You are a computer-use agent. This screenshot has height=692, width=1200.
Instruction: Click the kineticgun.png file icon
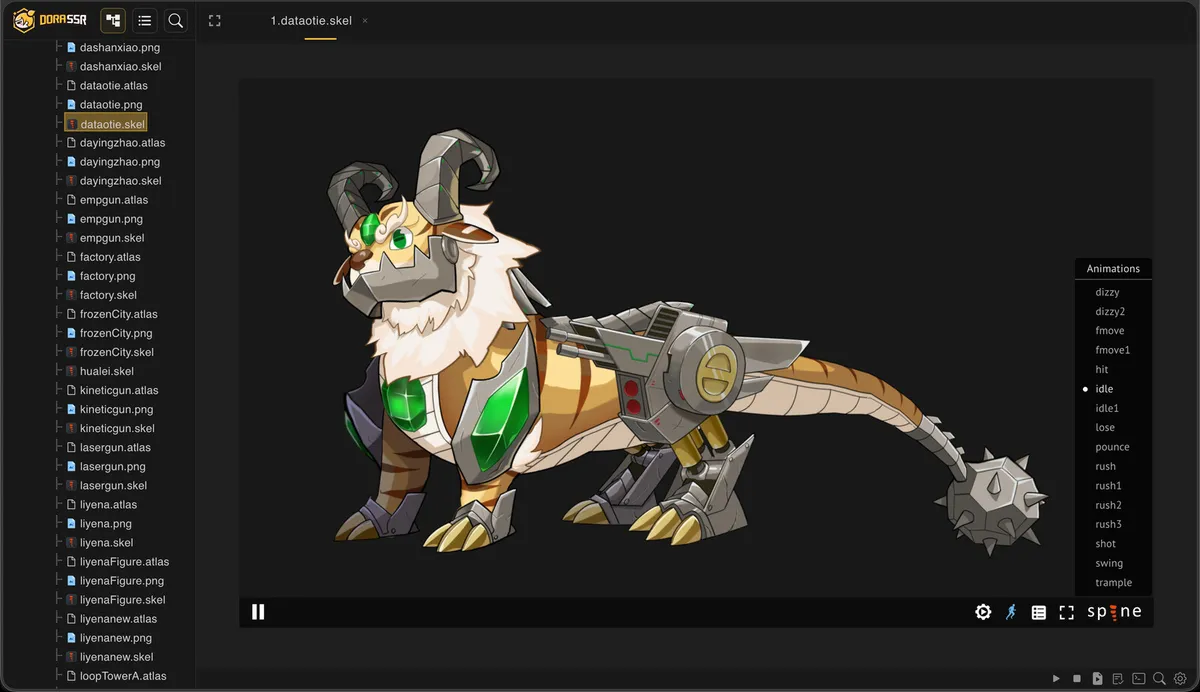click(71, 409)
